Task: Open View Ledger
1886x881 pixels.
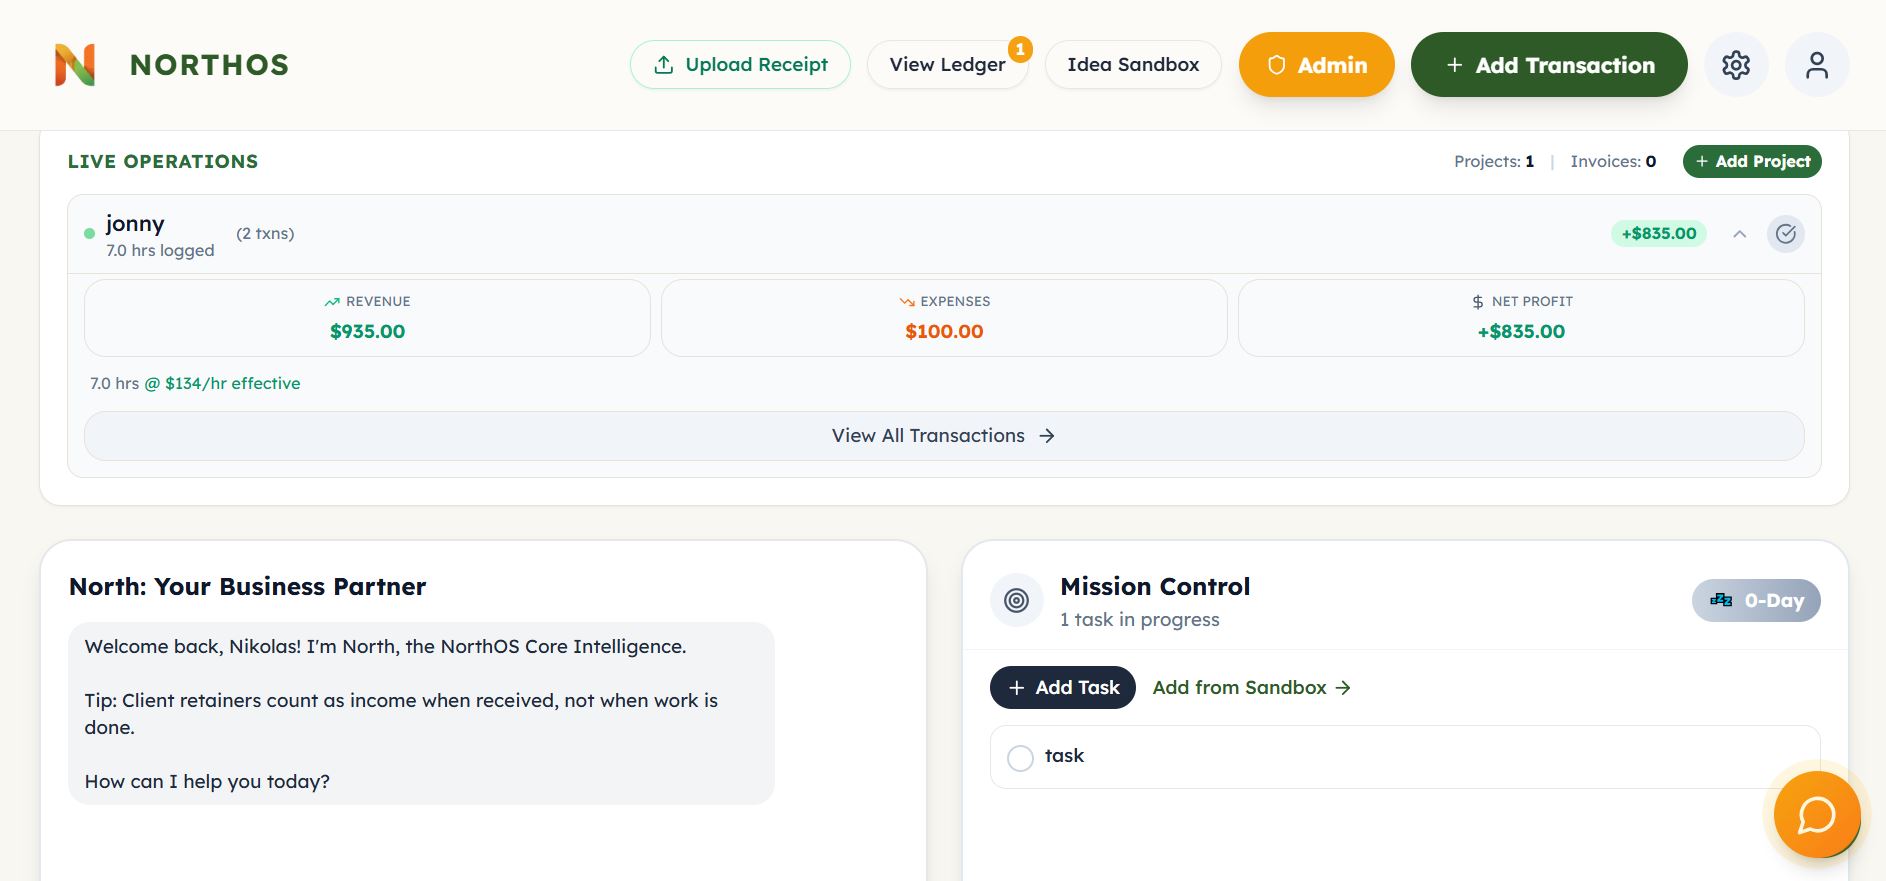Action: (x=946, y=65)
